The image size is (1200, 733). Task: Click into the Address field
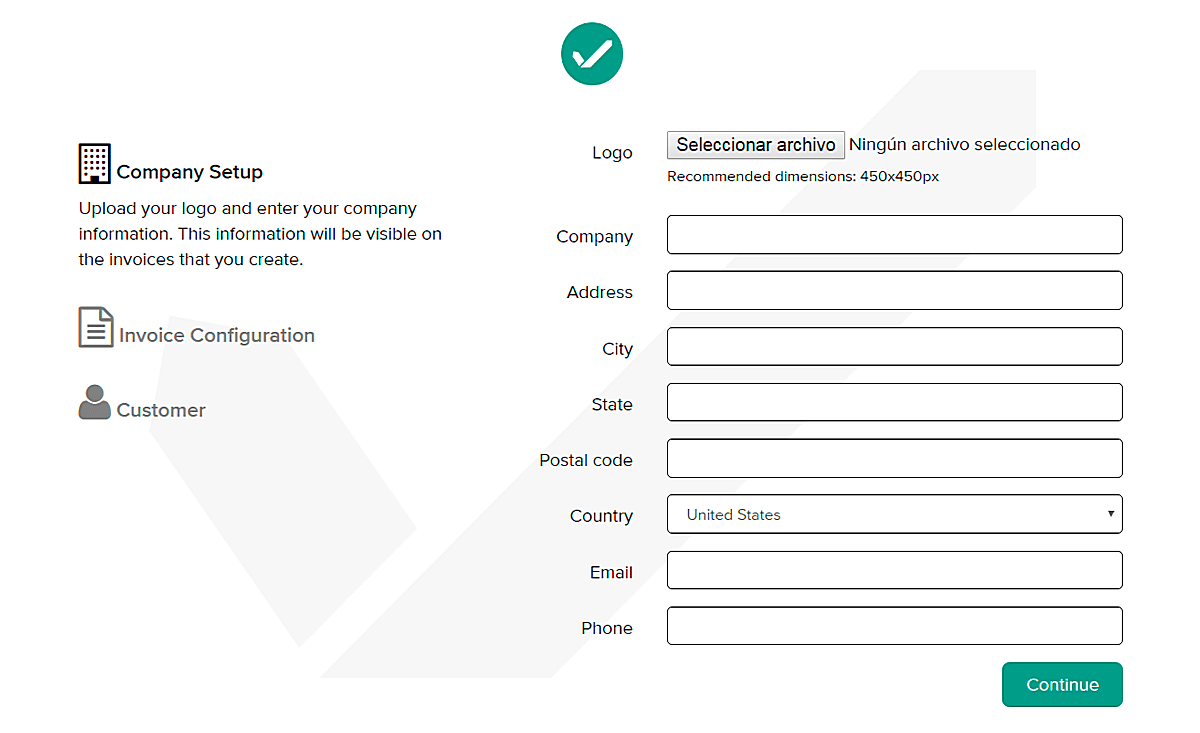(x=894, y=291)
